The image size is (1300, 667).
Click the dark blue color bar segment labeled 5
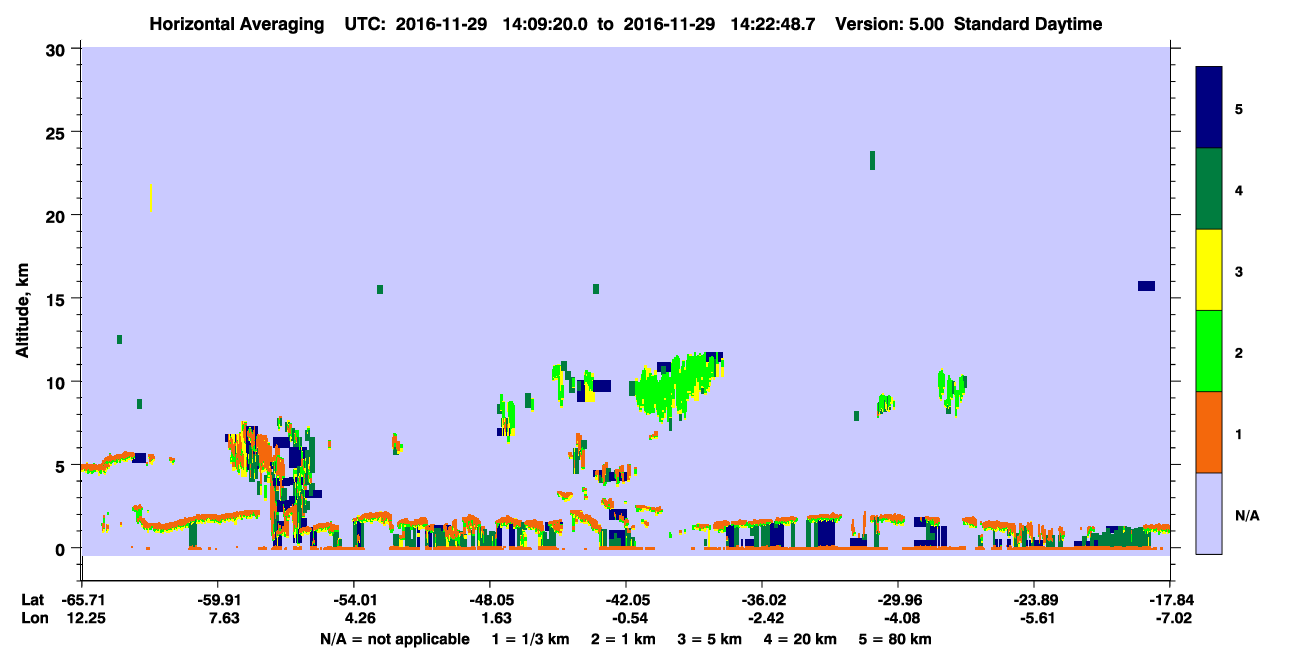pos(1209,107)
